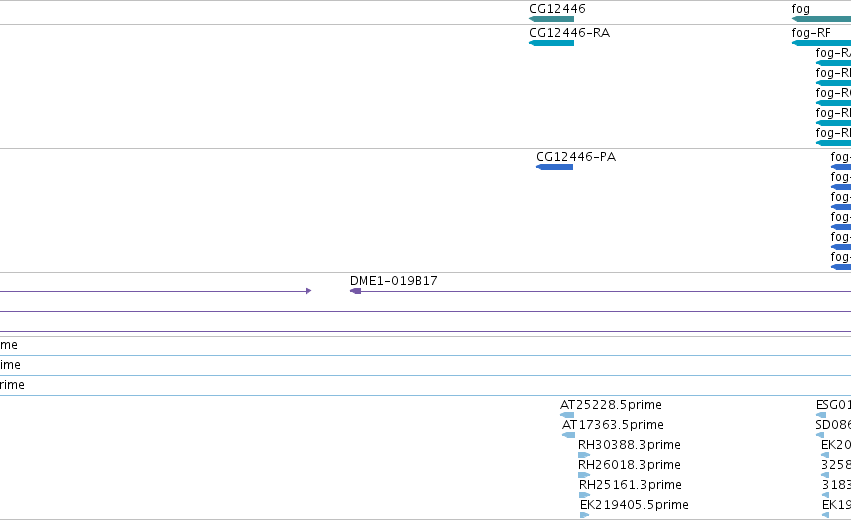Click the EST label starting with 3183
851x520 pixels.
[x=836, y=485]
